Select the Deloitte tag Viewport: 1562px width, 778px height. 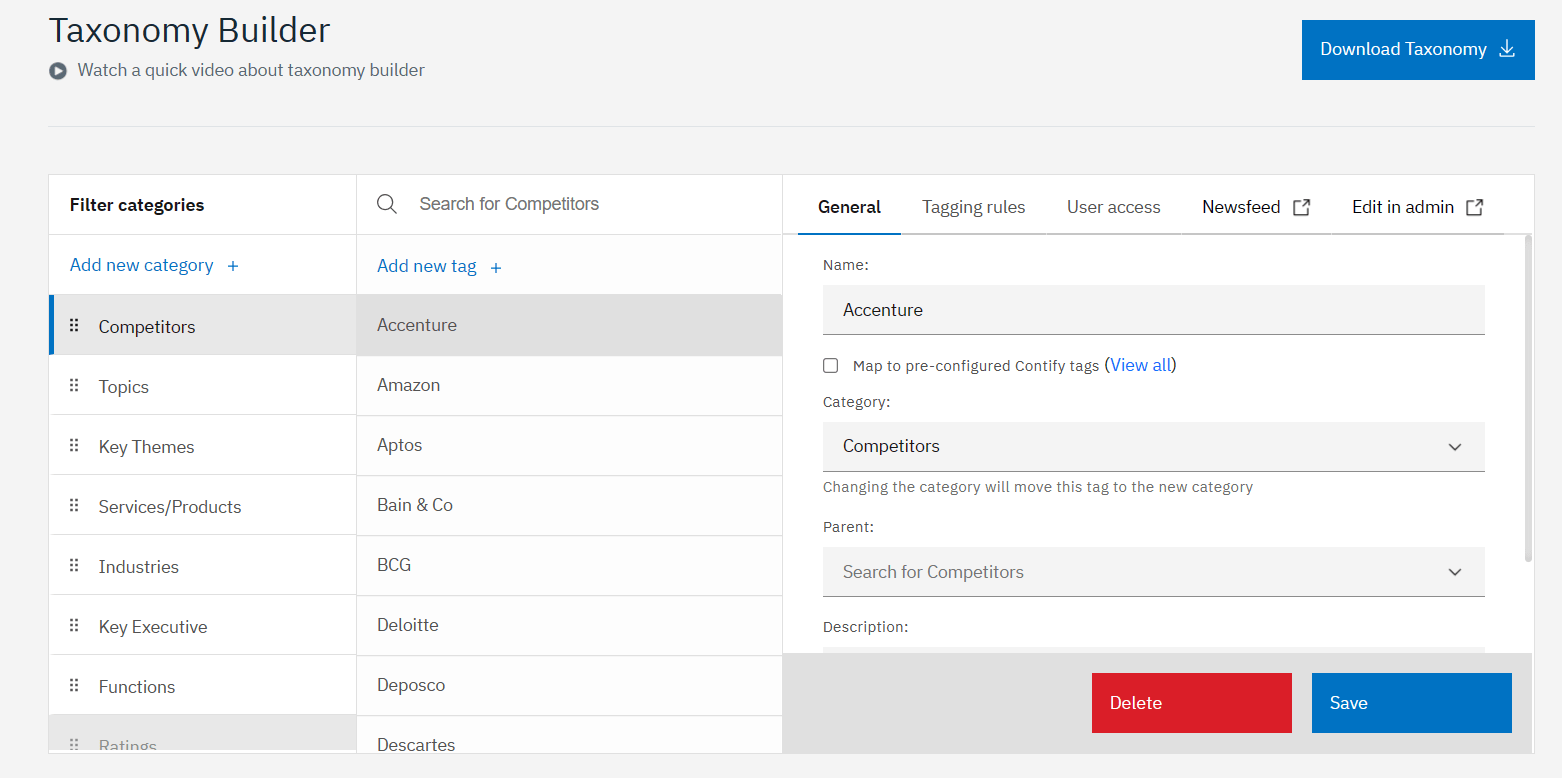point(569,625)
